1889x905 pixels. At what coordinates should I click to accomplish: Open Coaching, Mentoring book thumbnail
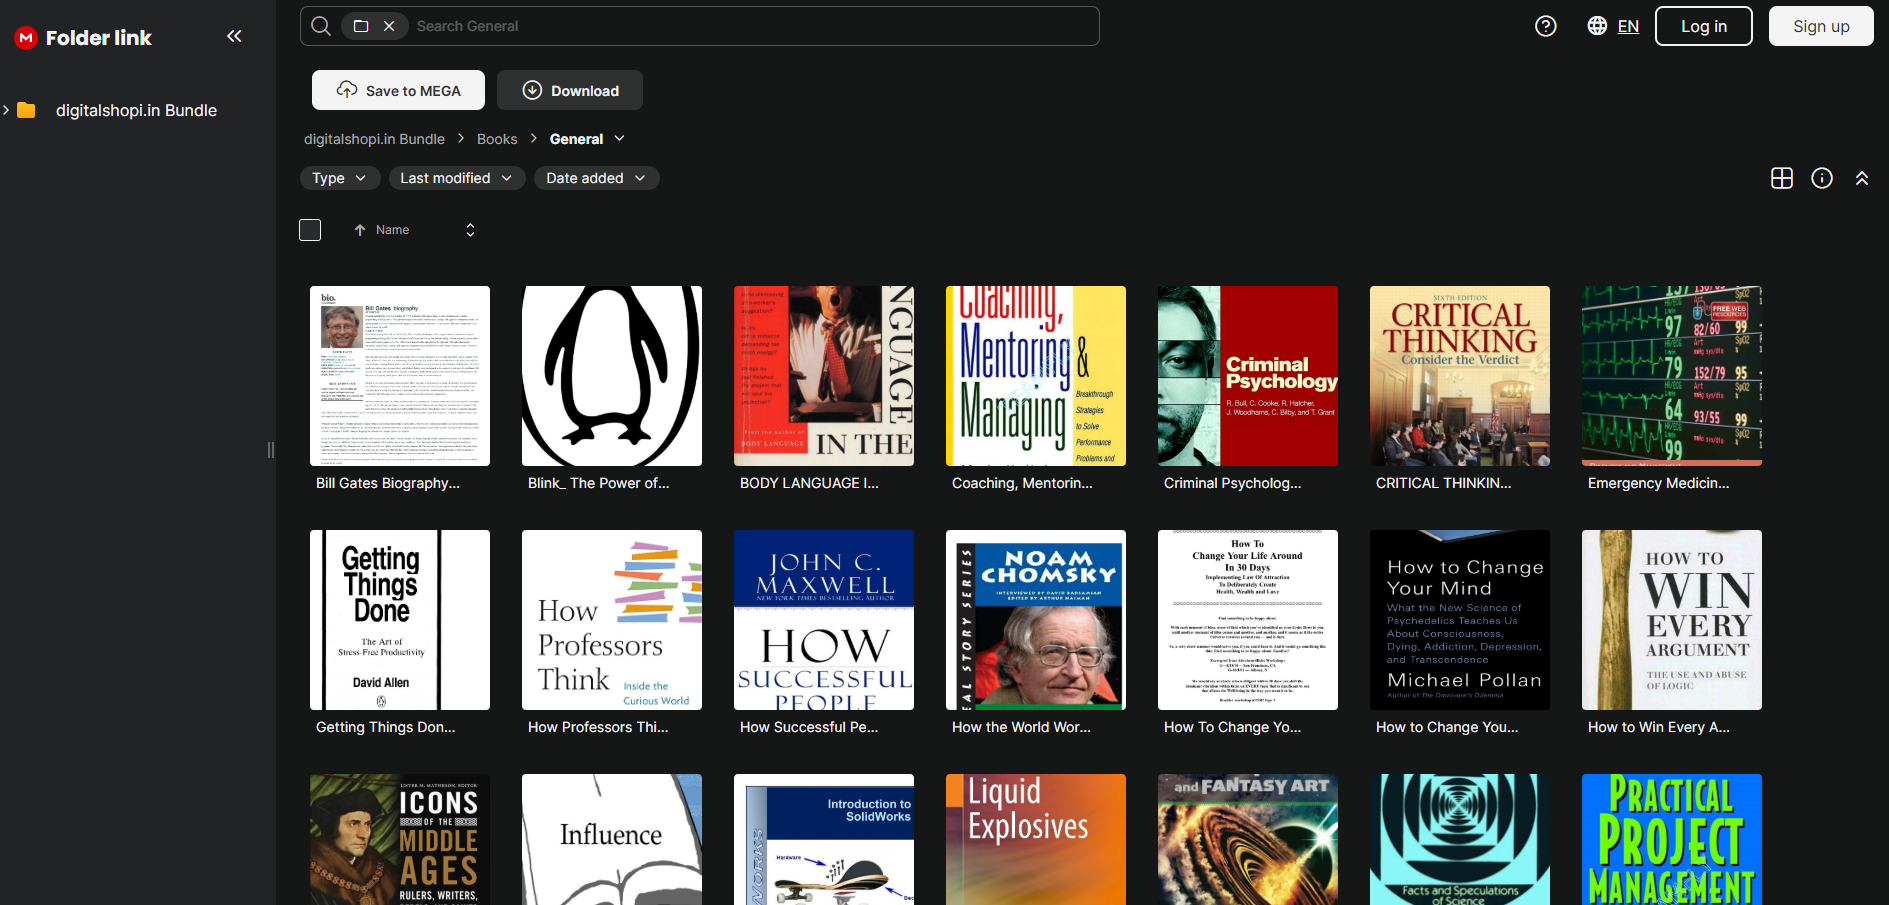coord(1036,376)
